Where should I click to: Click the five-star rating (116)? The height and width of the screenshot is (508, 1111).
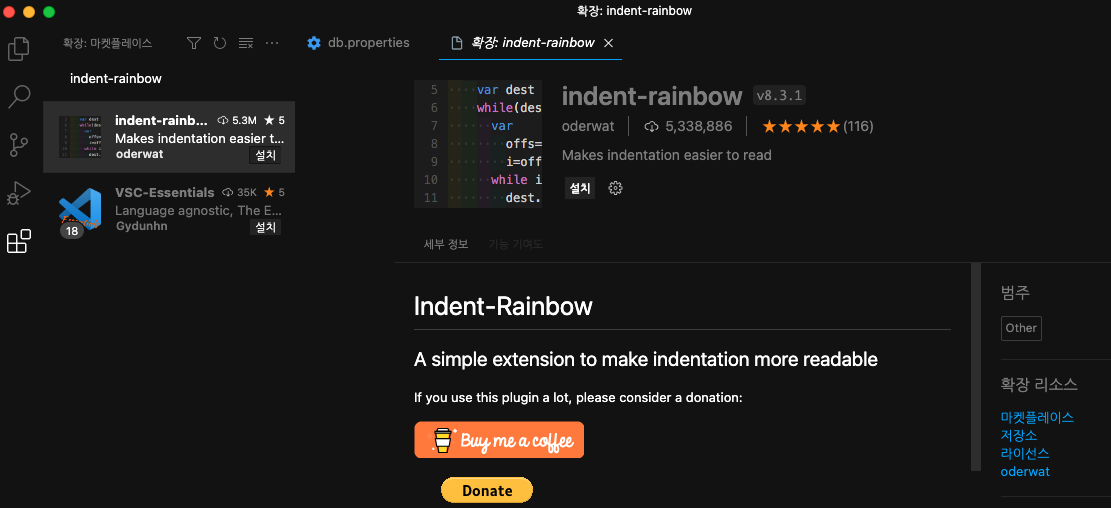click(818, 126)
